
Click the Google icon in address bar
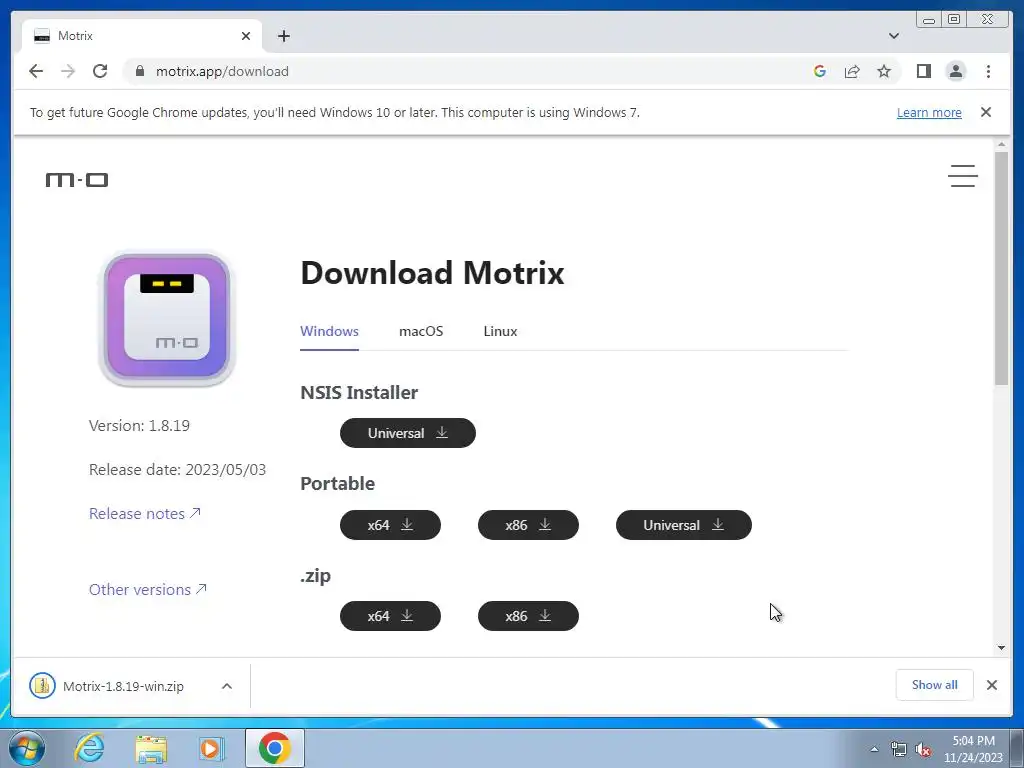point(820,71)
